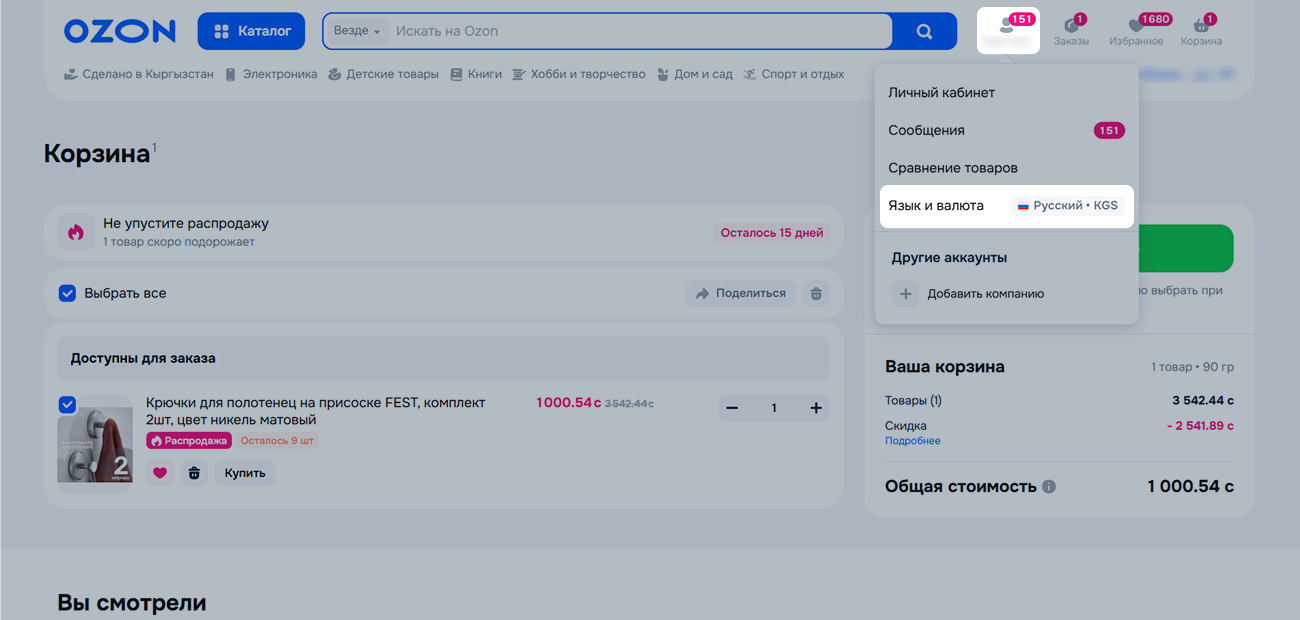The image size is (1300, 620).
Task: Click the Поделиться button
Action: (741, 294)
